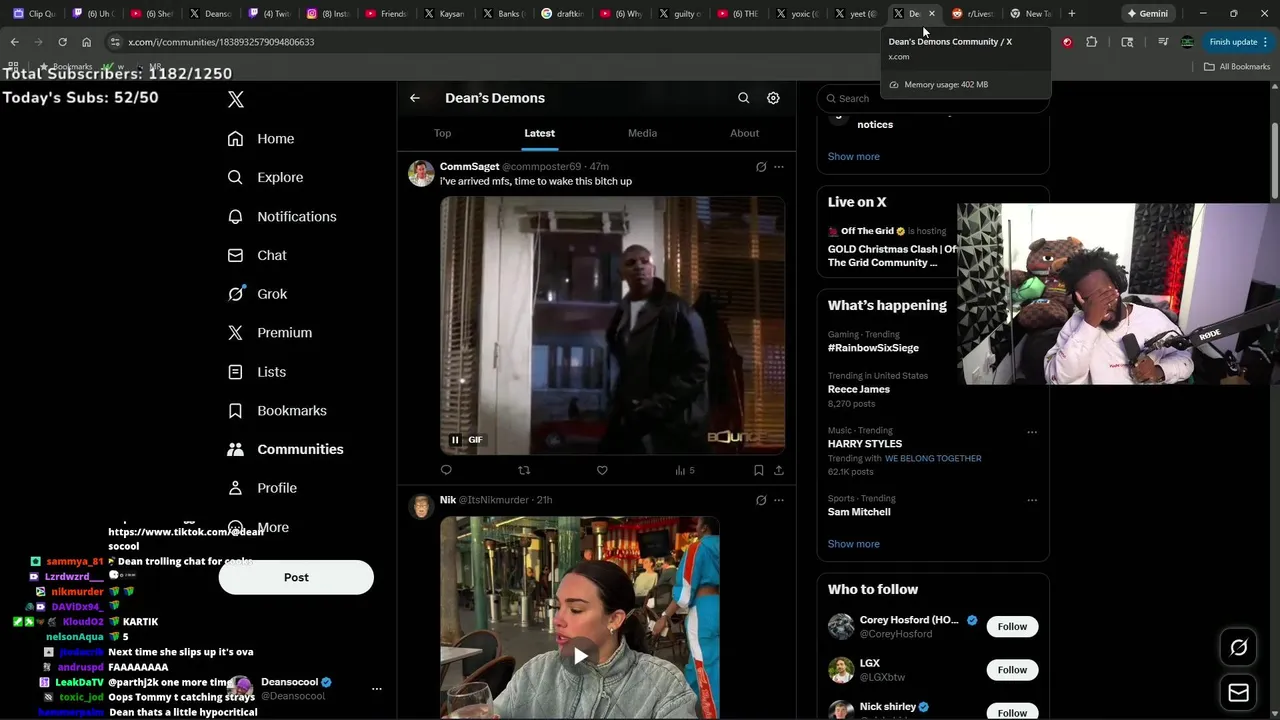Open the GOLD Christmas Clash live broadcast
The width and height of the screenshot is (1280, 720).
pos(892,256)
